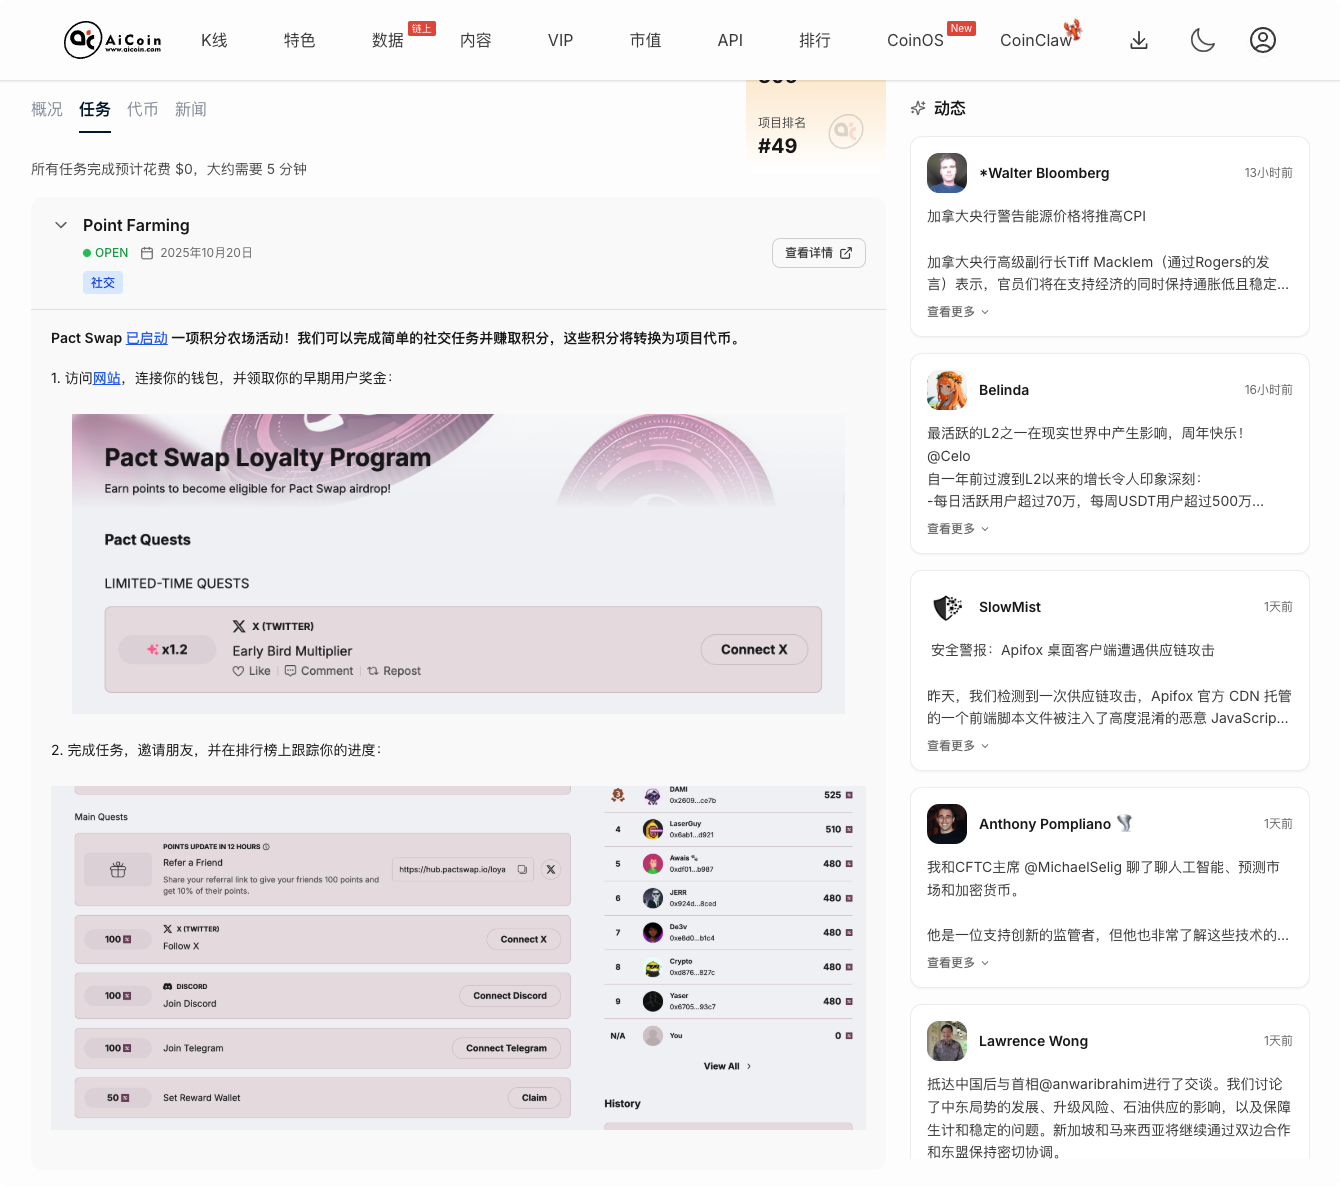The height and width of the screenshot is (1187, 1340).
Task: Collapse the Point Farming section
Action: point(61,225)
